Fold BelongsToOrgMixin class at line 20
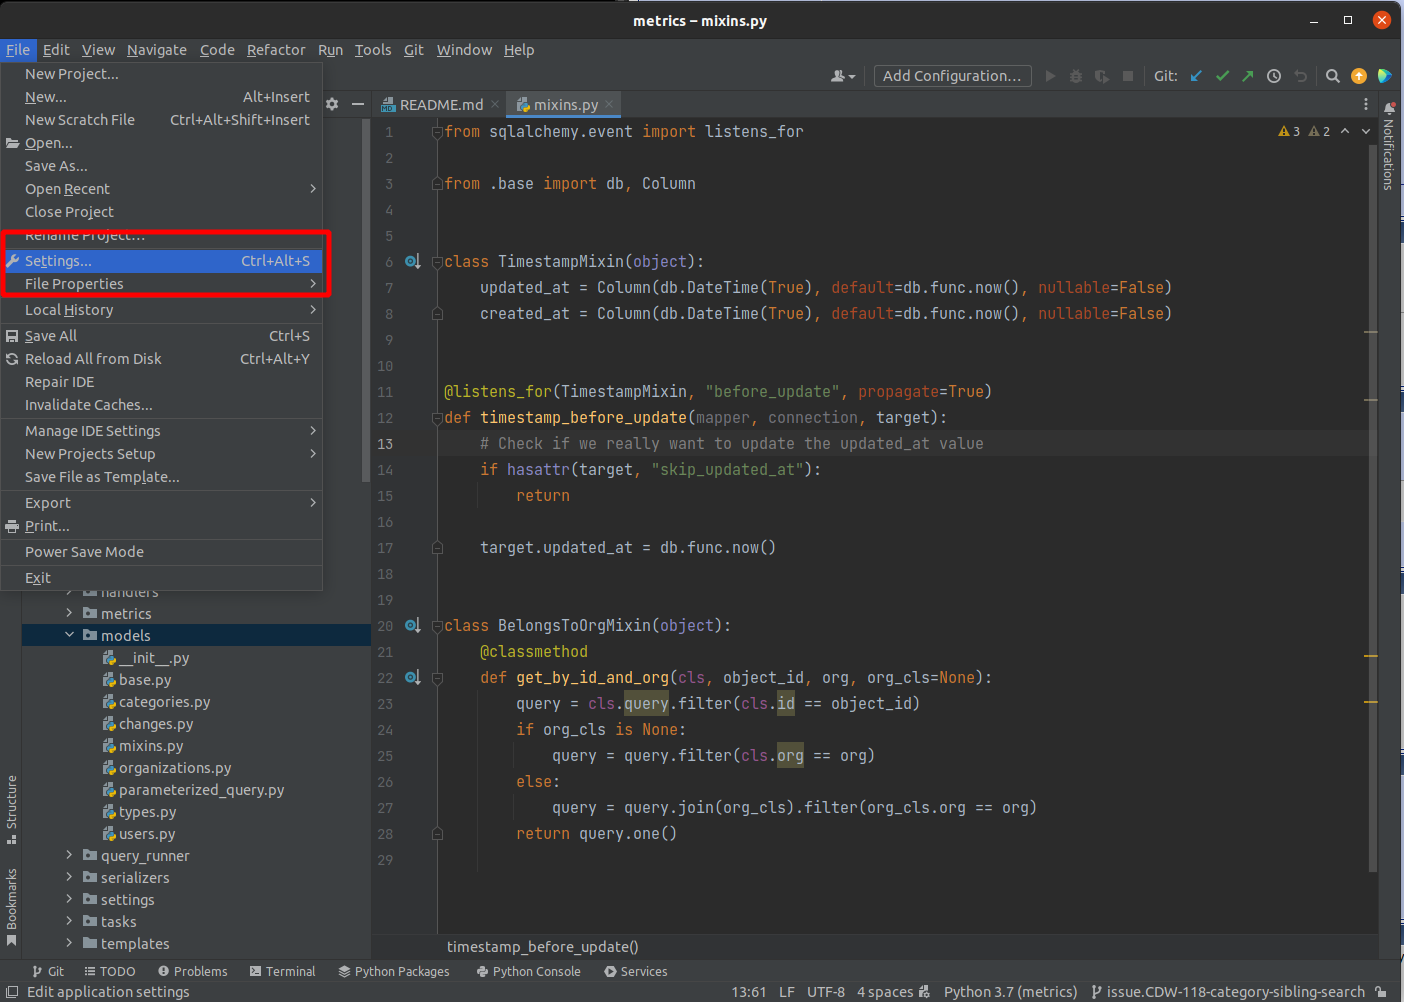 click(x=437, y=626)
